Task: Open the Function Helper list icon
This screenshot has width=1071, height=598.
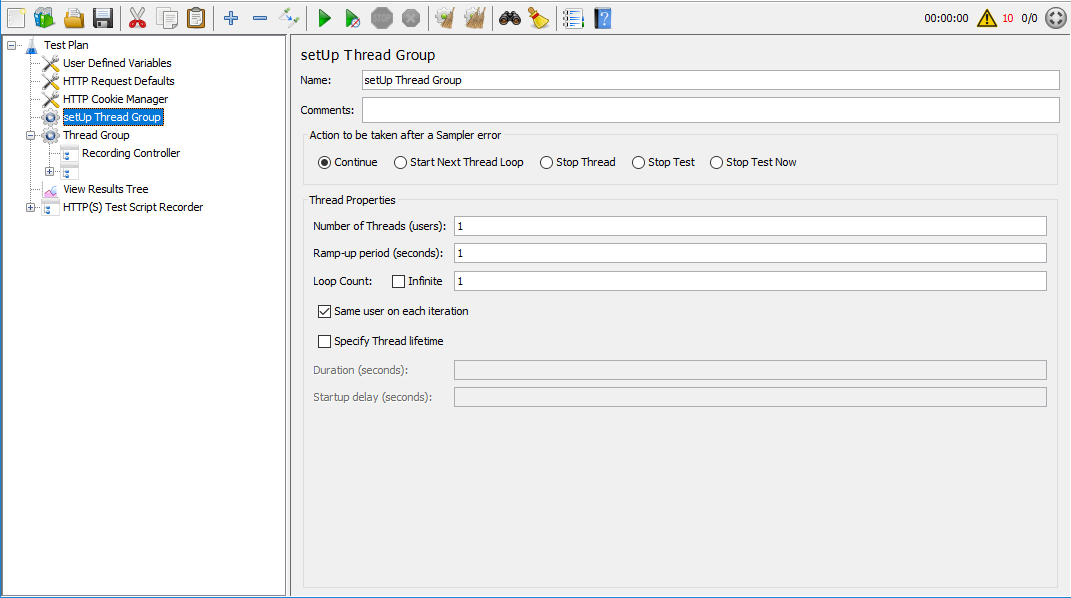Action: [573, 17]
